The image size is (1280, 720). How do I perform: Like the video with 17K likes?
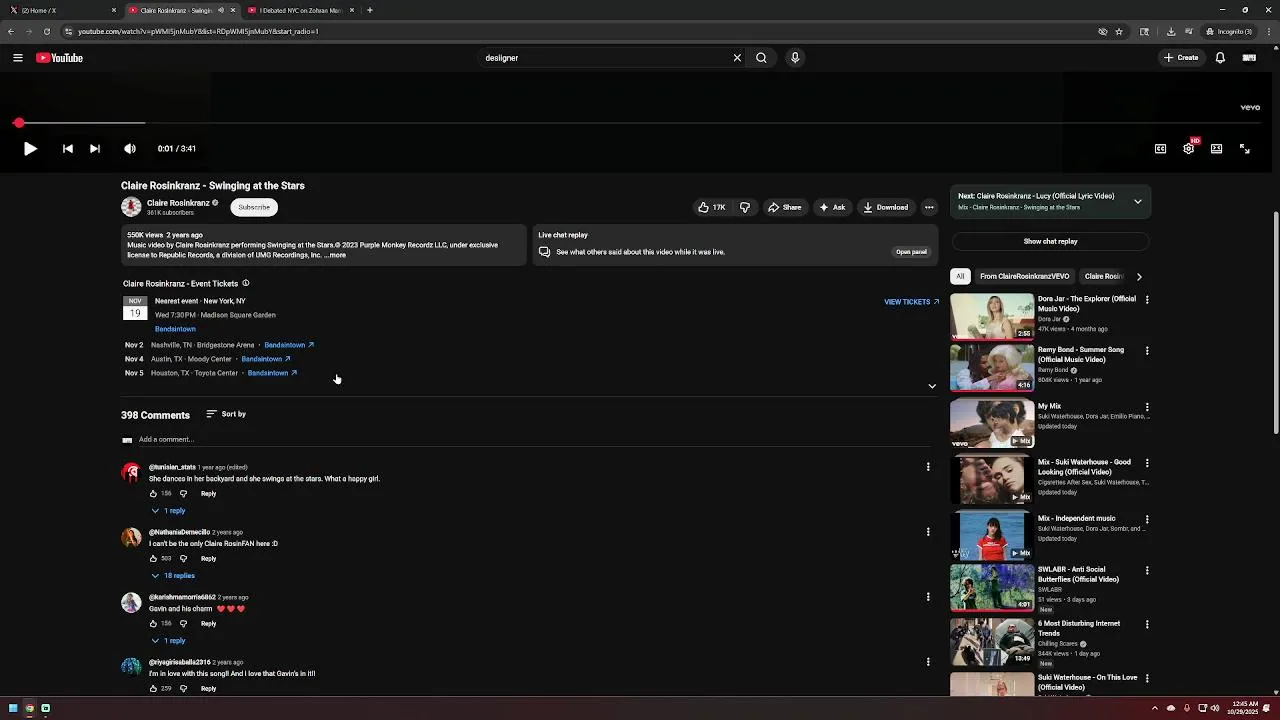tap(712, 207)
